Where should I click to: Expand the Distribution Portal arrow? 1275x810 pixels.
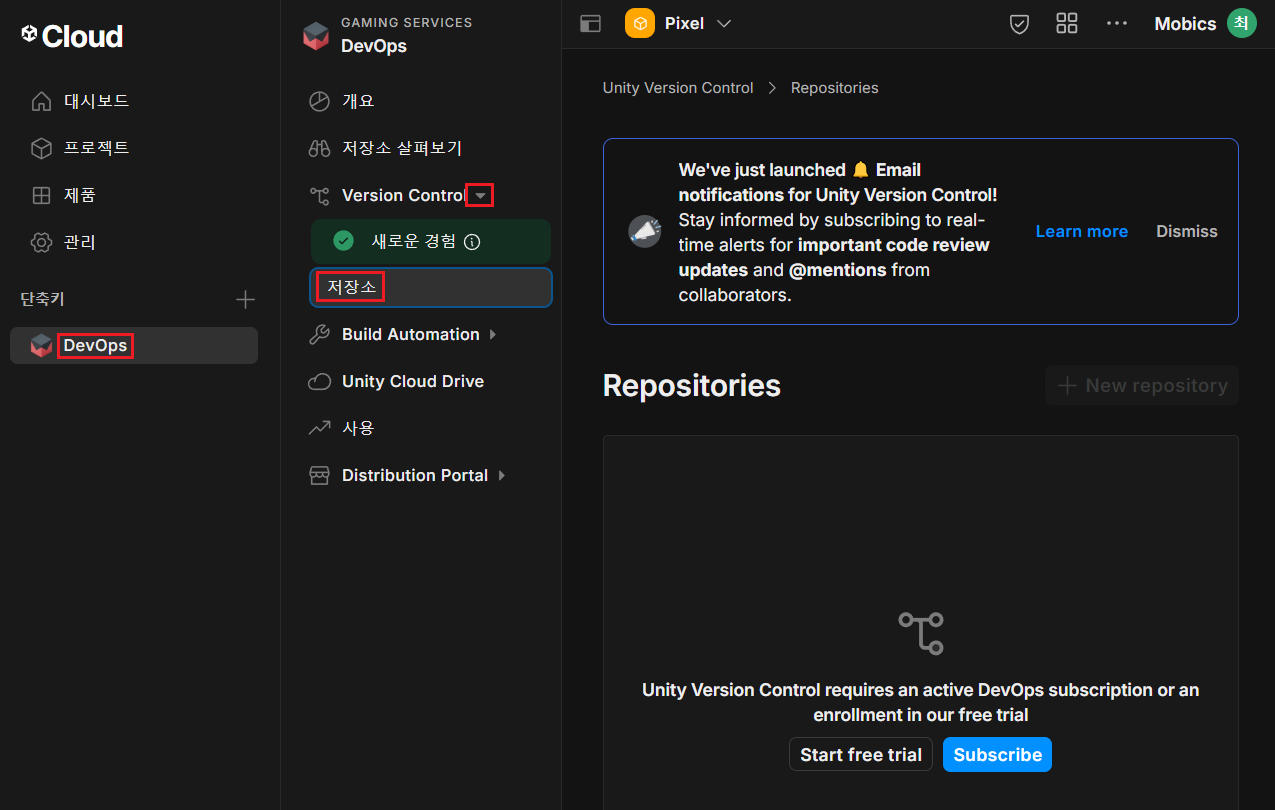(x=502, y=475)
